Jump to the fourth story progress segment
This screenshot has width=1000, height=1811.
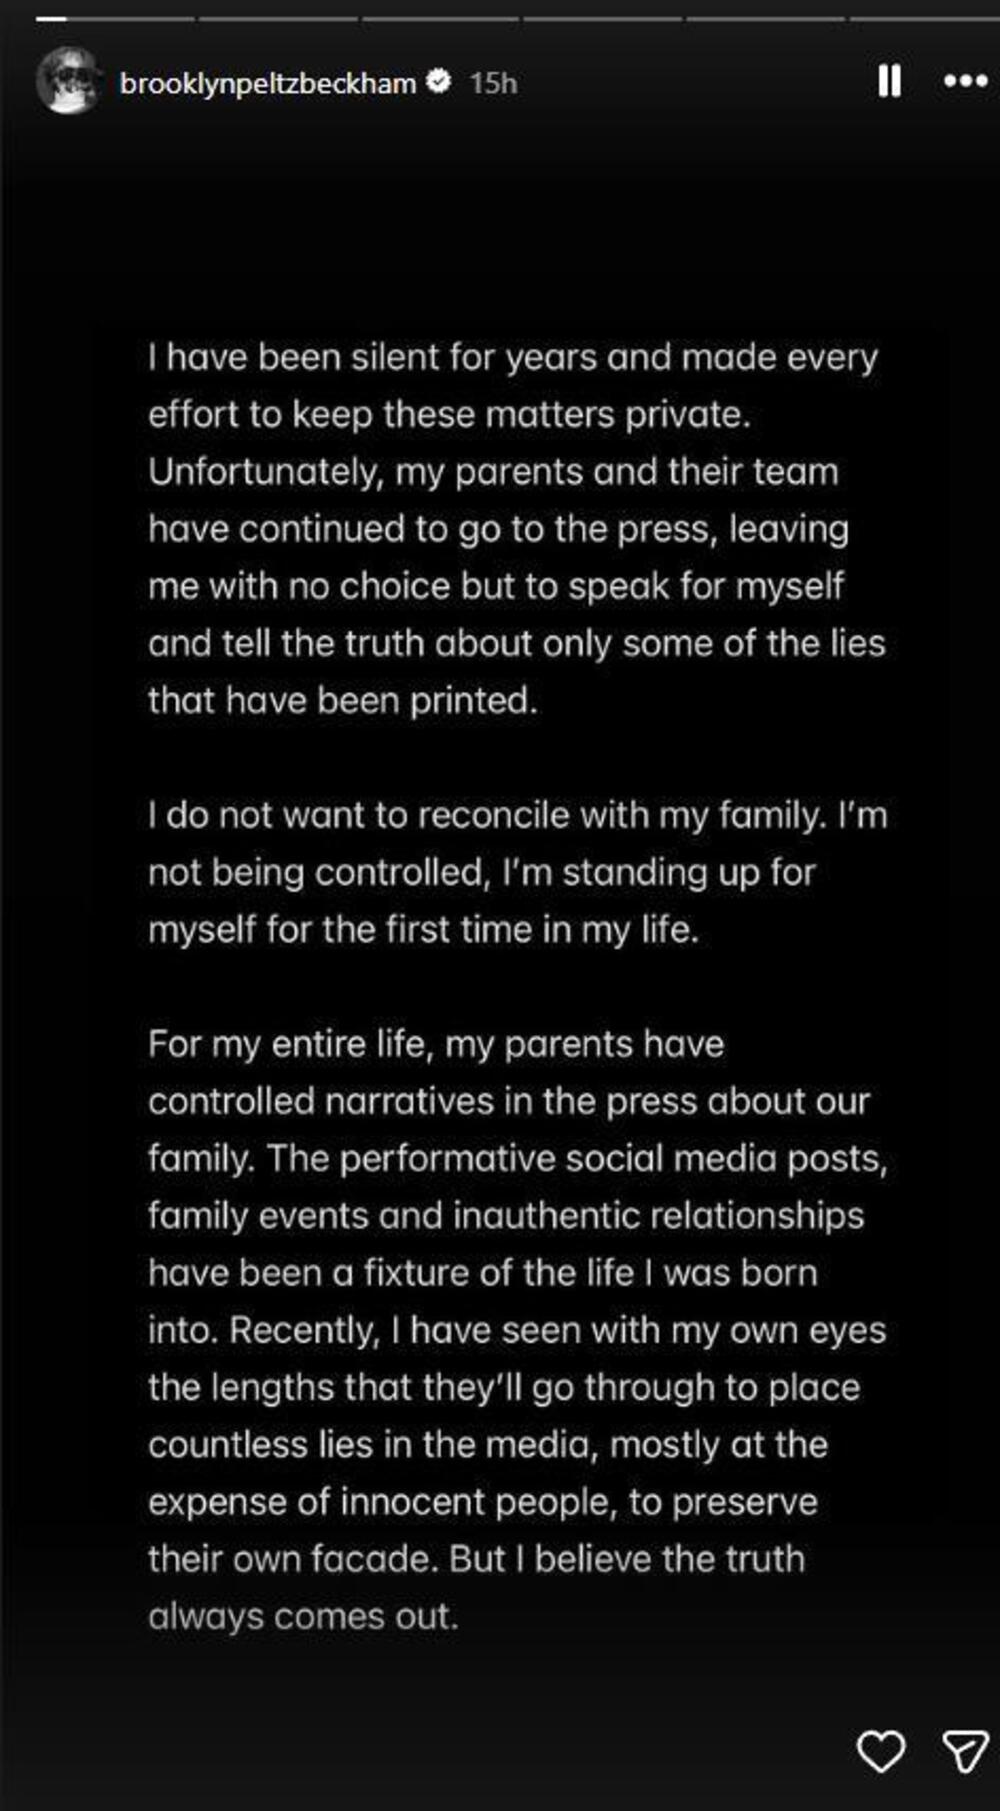pyautogui.click(x=604, y=18)
